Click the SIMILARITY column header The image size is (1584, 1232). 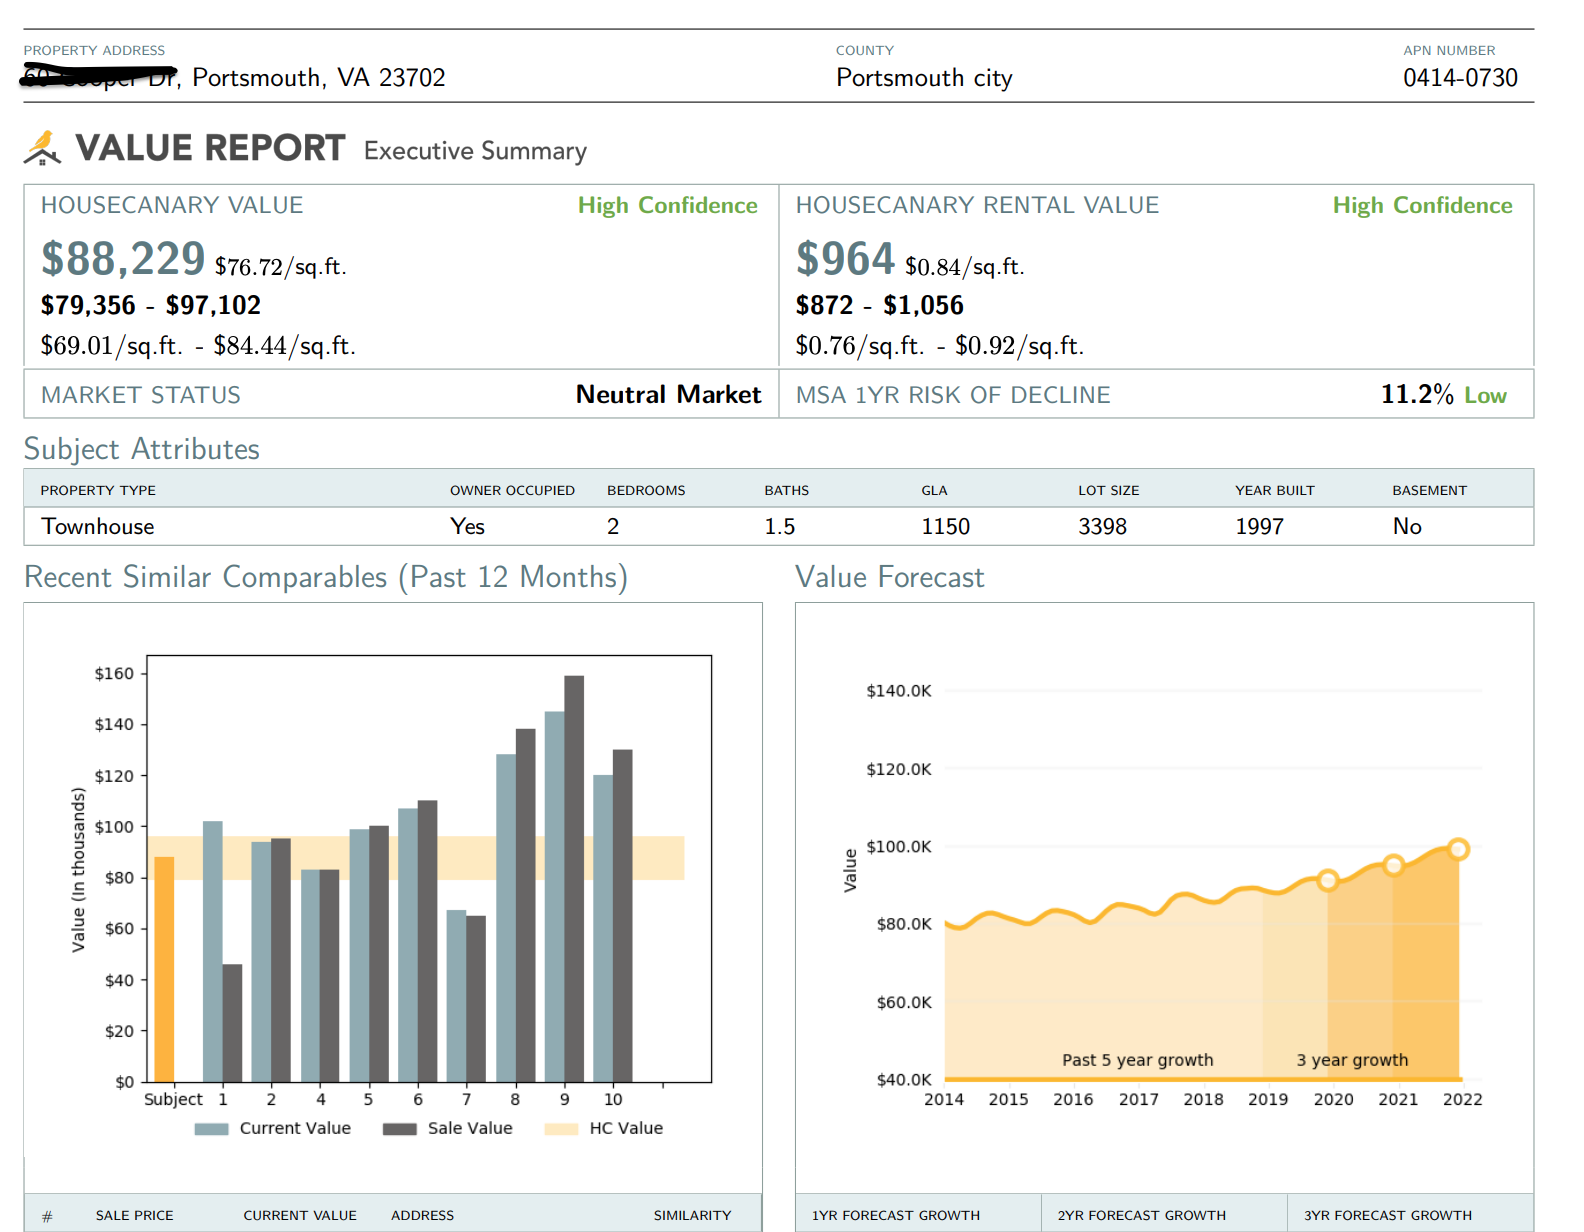click(692, 1215)
